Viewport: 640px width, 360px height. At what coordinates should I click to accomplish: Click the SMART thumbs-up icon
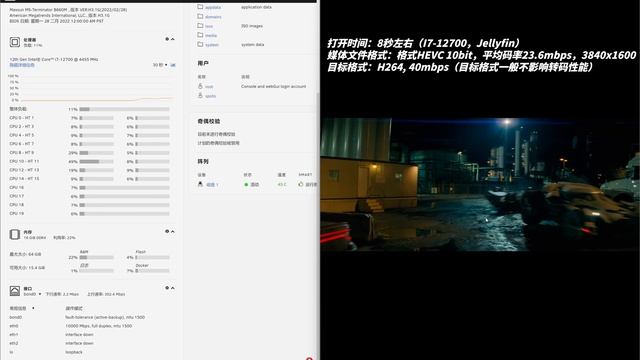[301, 184]
